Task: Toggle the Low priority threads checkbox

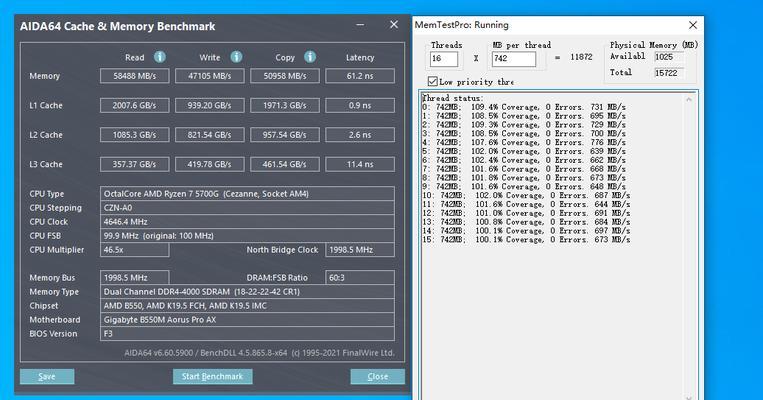Action: (x=433, y=81)
